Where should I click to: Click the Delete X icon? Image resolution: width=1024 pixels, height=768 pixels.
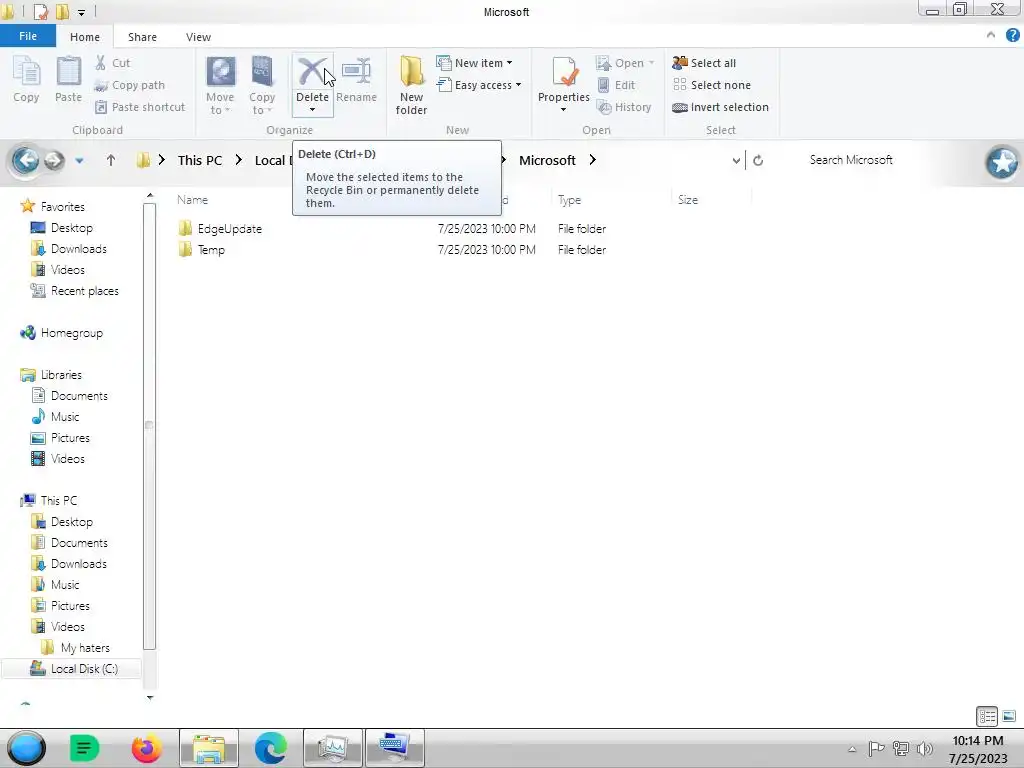click(x=312, y=71)
